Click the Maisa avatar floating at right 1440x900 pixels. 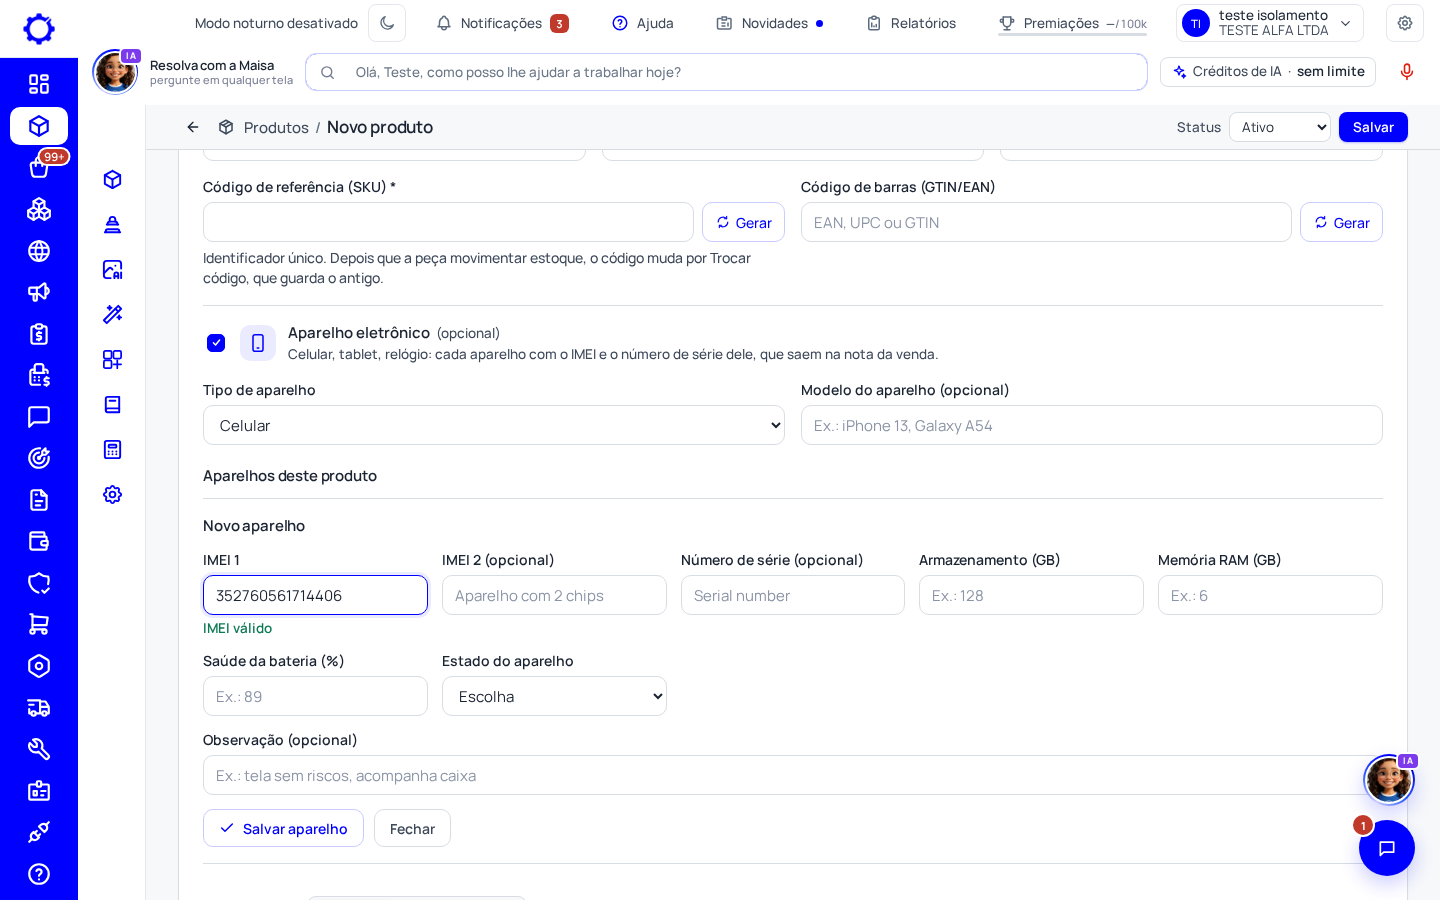click(1389, 780)
